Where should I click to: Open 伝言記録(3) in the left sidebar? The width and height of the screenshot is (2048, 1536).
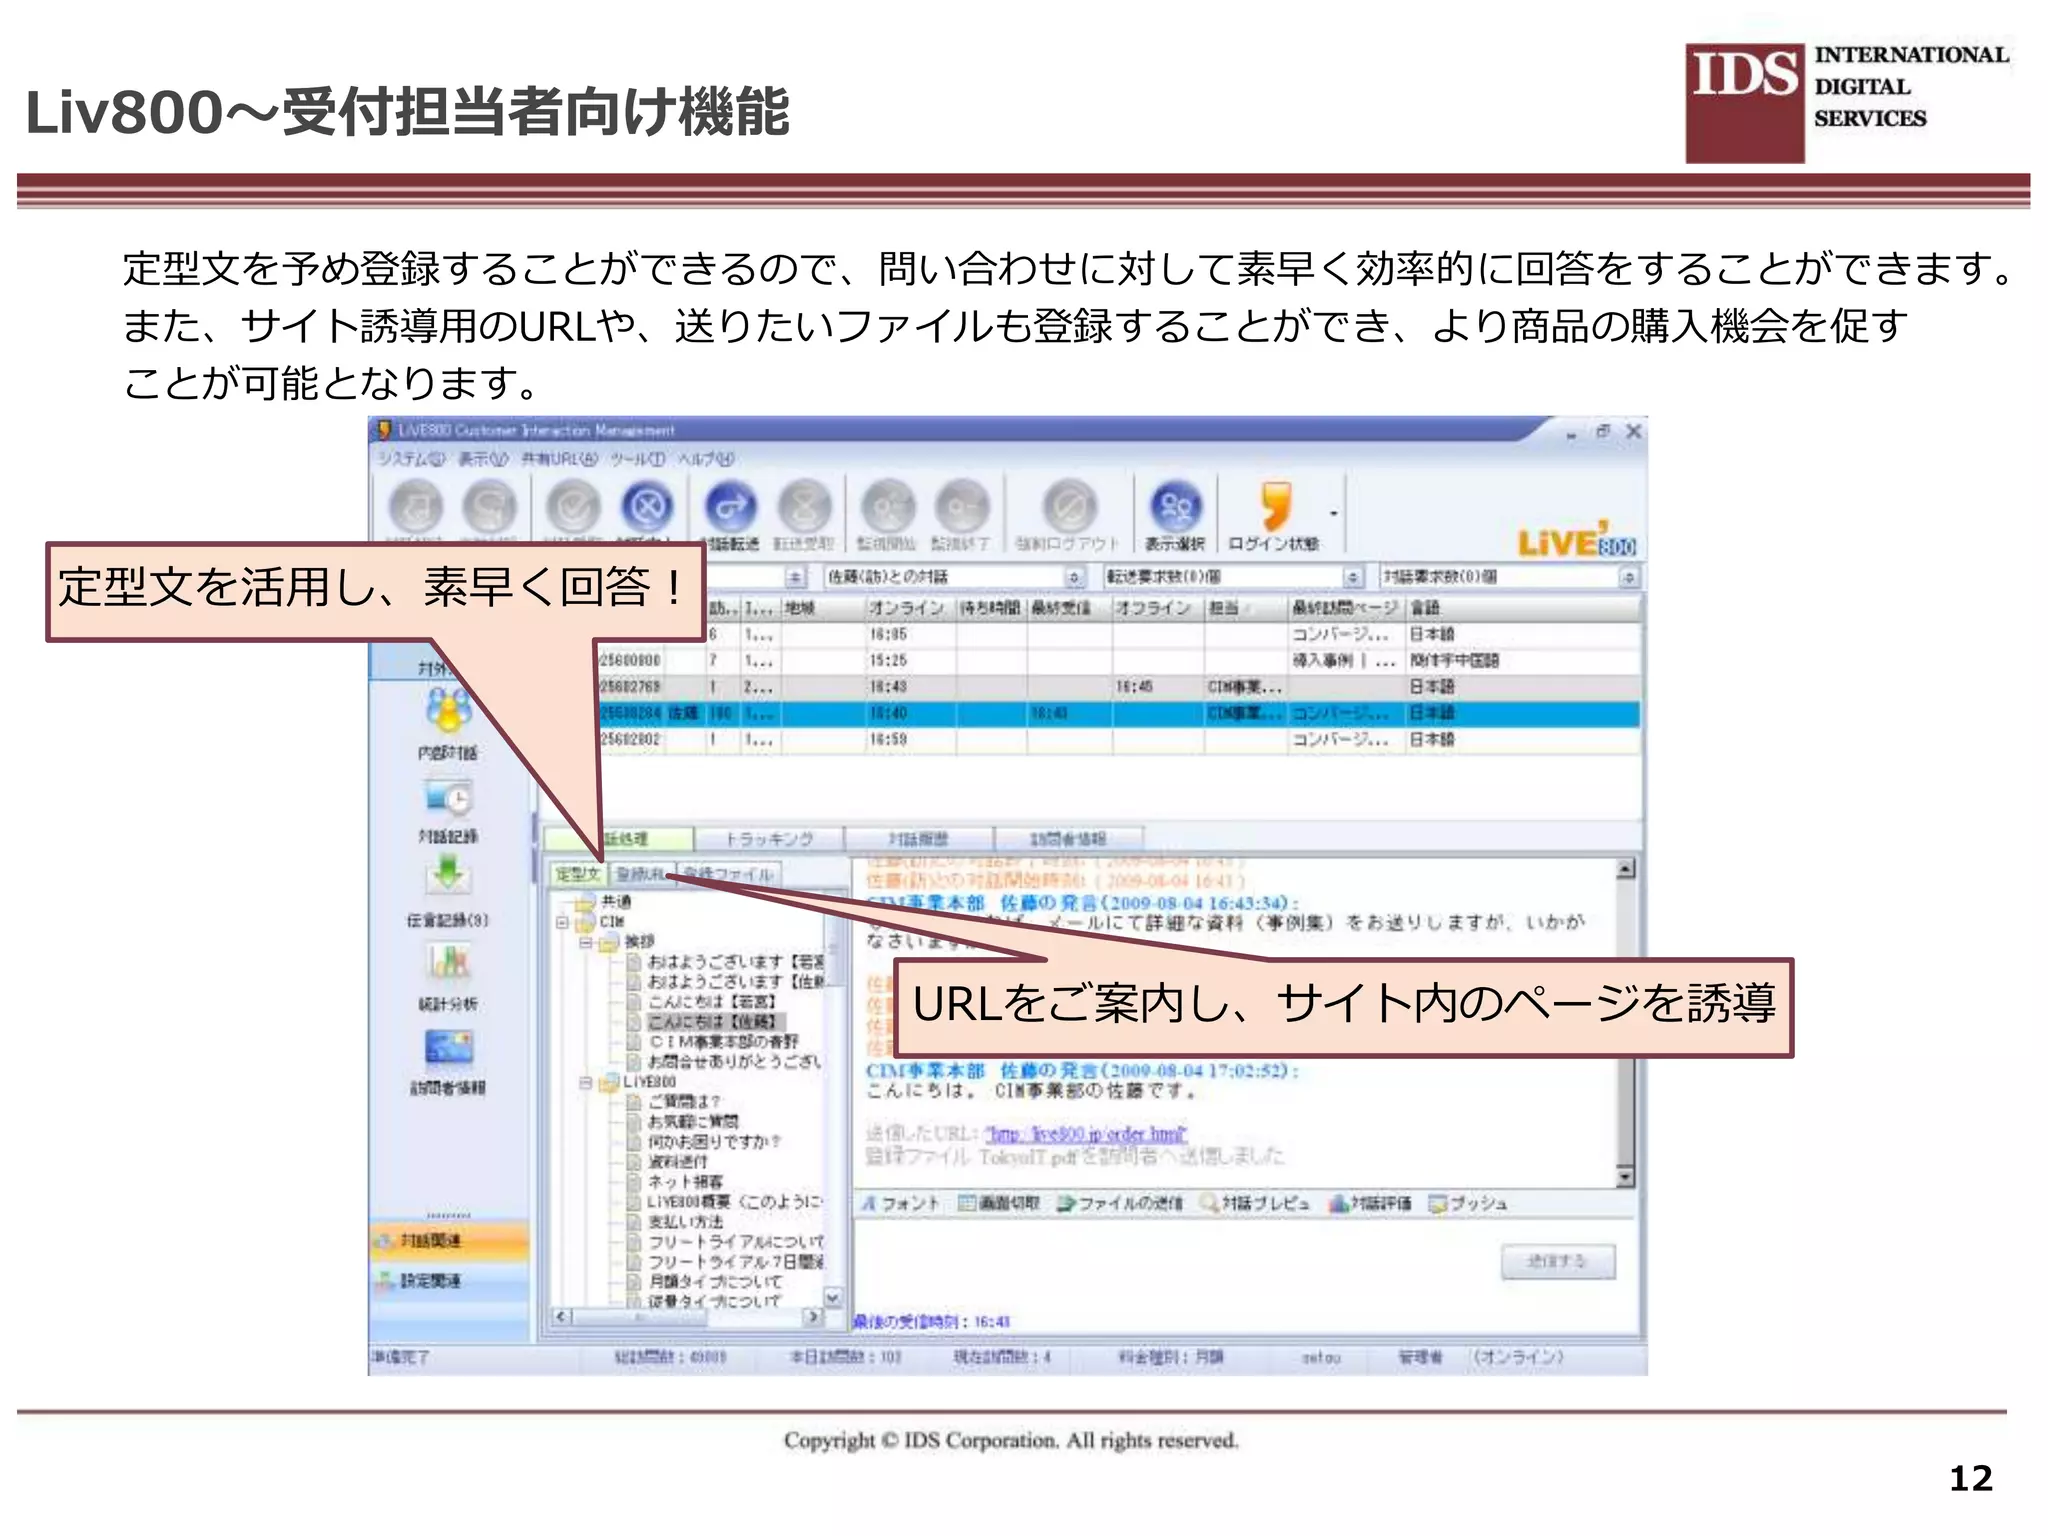tap(448, 892)
